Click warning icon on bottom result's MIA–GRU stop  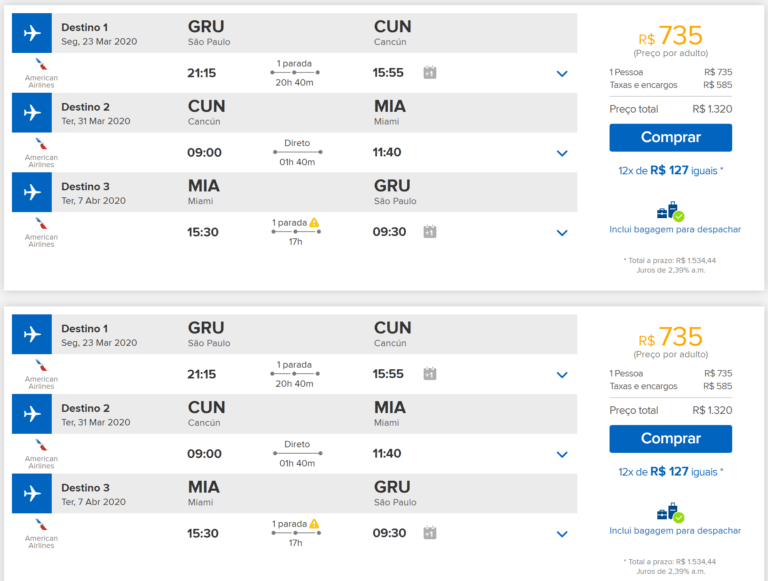pos(314,523)
